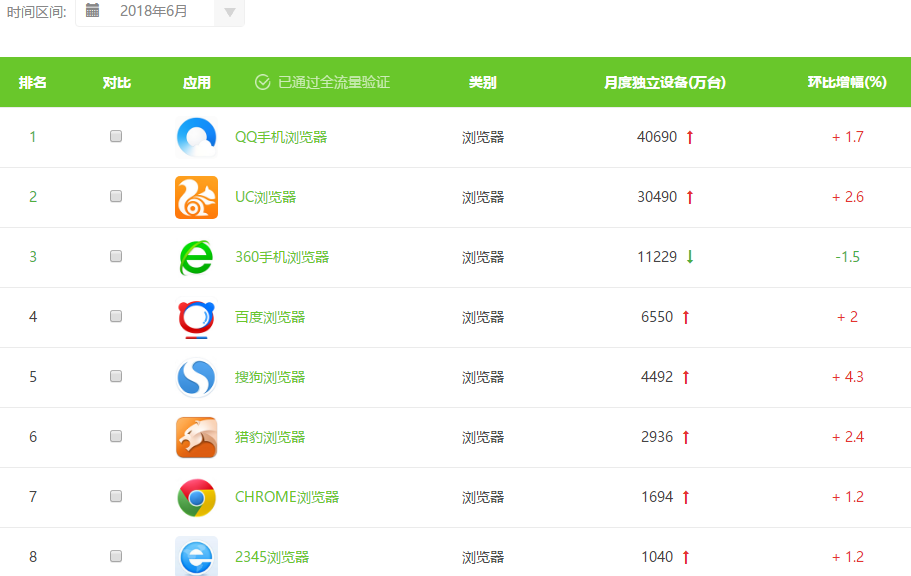Go to the CHROME浏览器 link
The image size is (911, 576).
[287, 497]
